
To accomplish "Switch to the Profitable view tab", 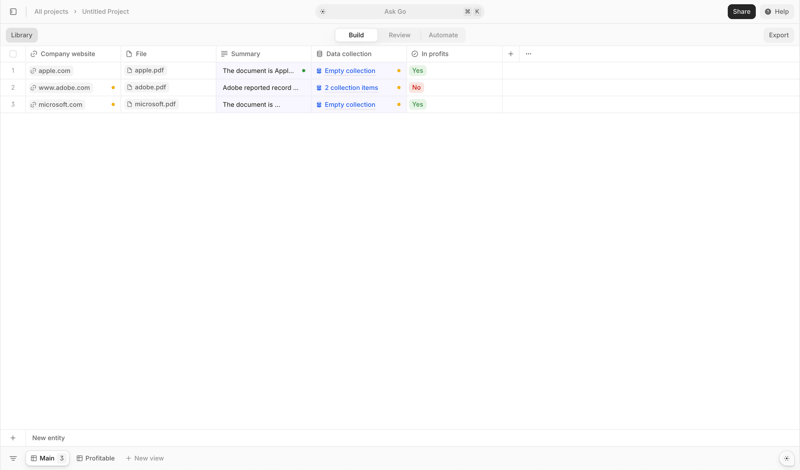I will click(x=95, y=458).
